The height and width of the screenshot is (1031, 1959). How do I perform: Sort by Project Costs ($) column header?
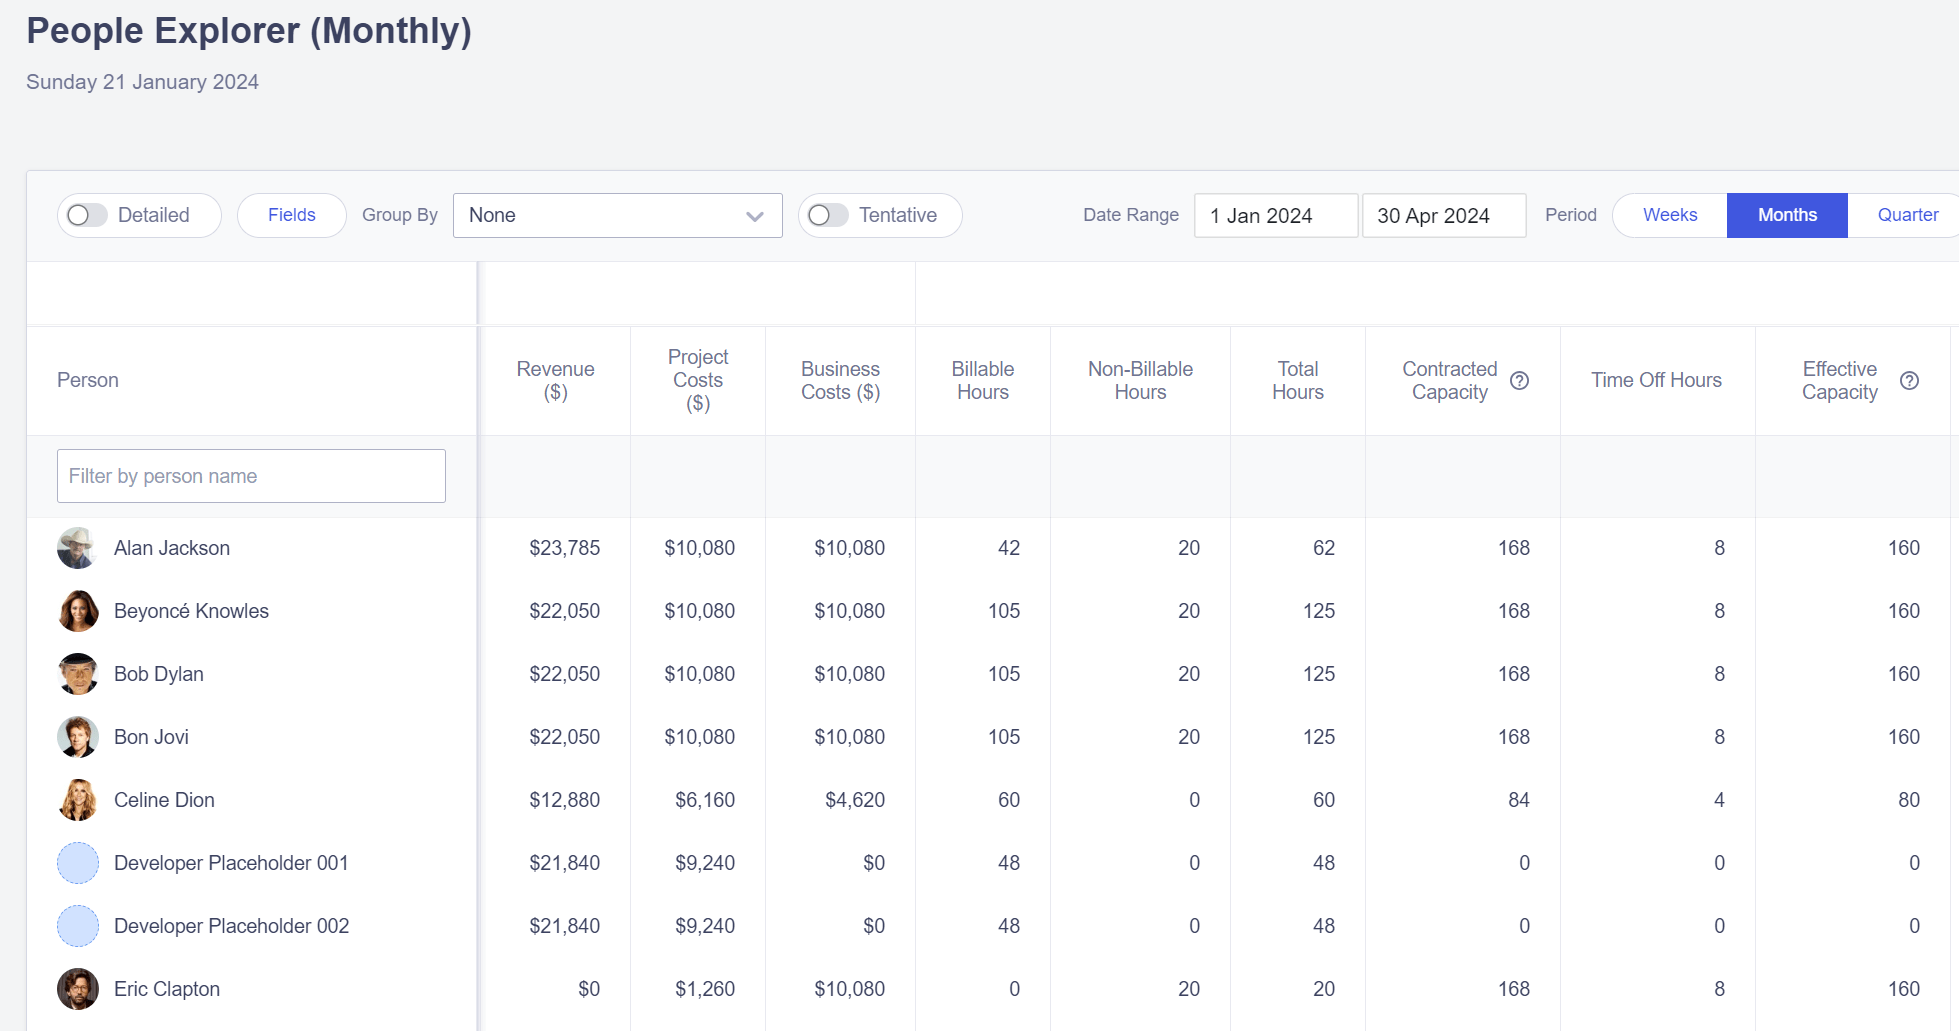coord(698,380)
